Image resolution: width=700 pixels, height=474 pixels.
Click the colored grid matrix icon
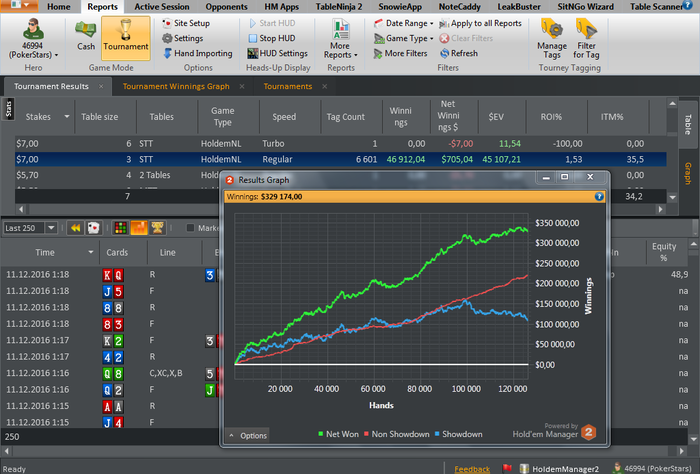pyautogui.click(x=121, y=228)
